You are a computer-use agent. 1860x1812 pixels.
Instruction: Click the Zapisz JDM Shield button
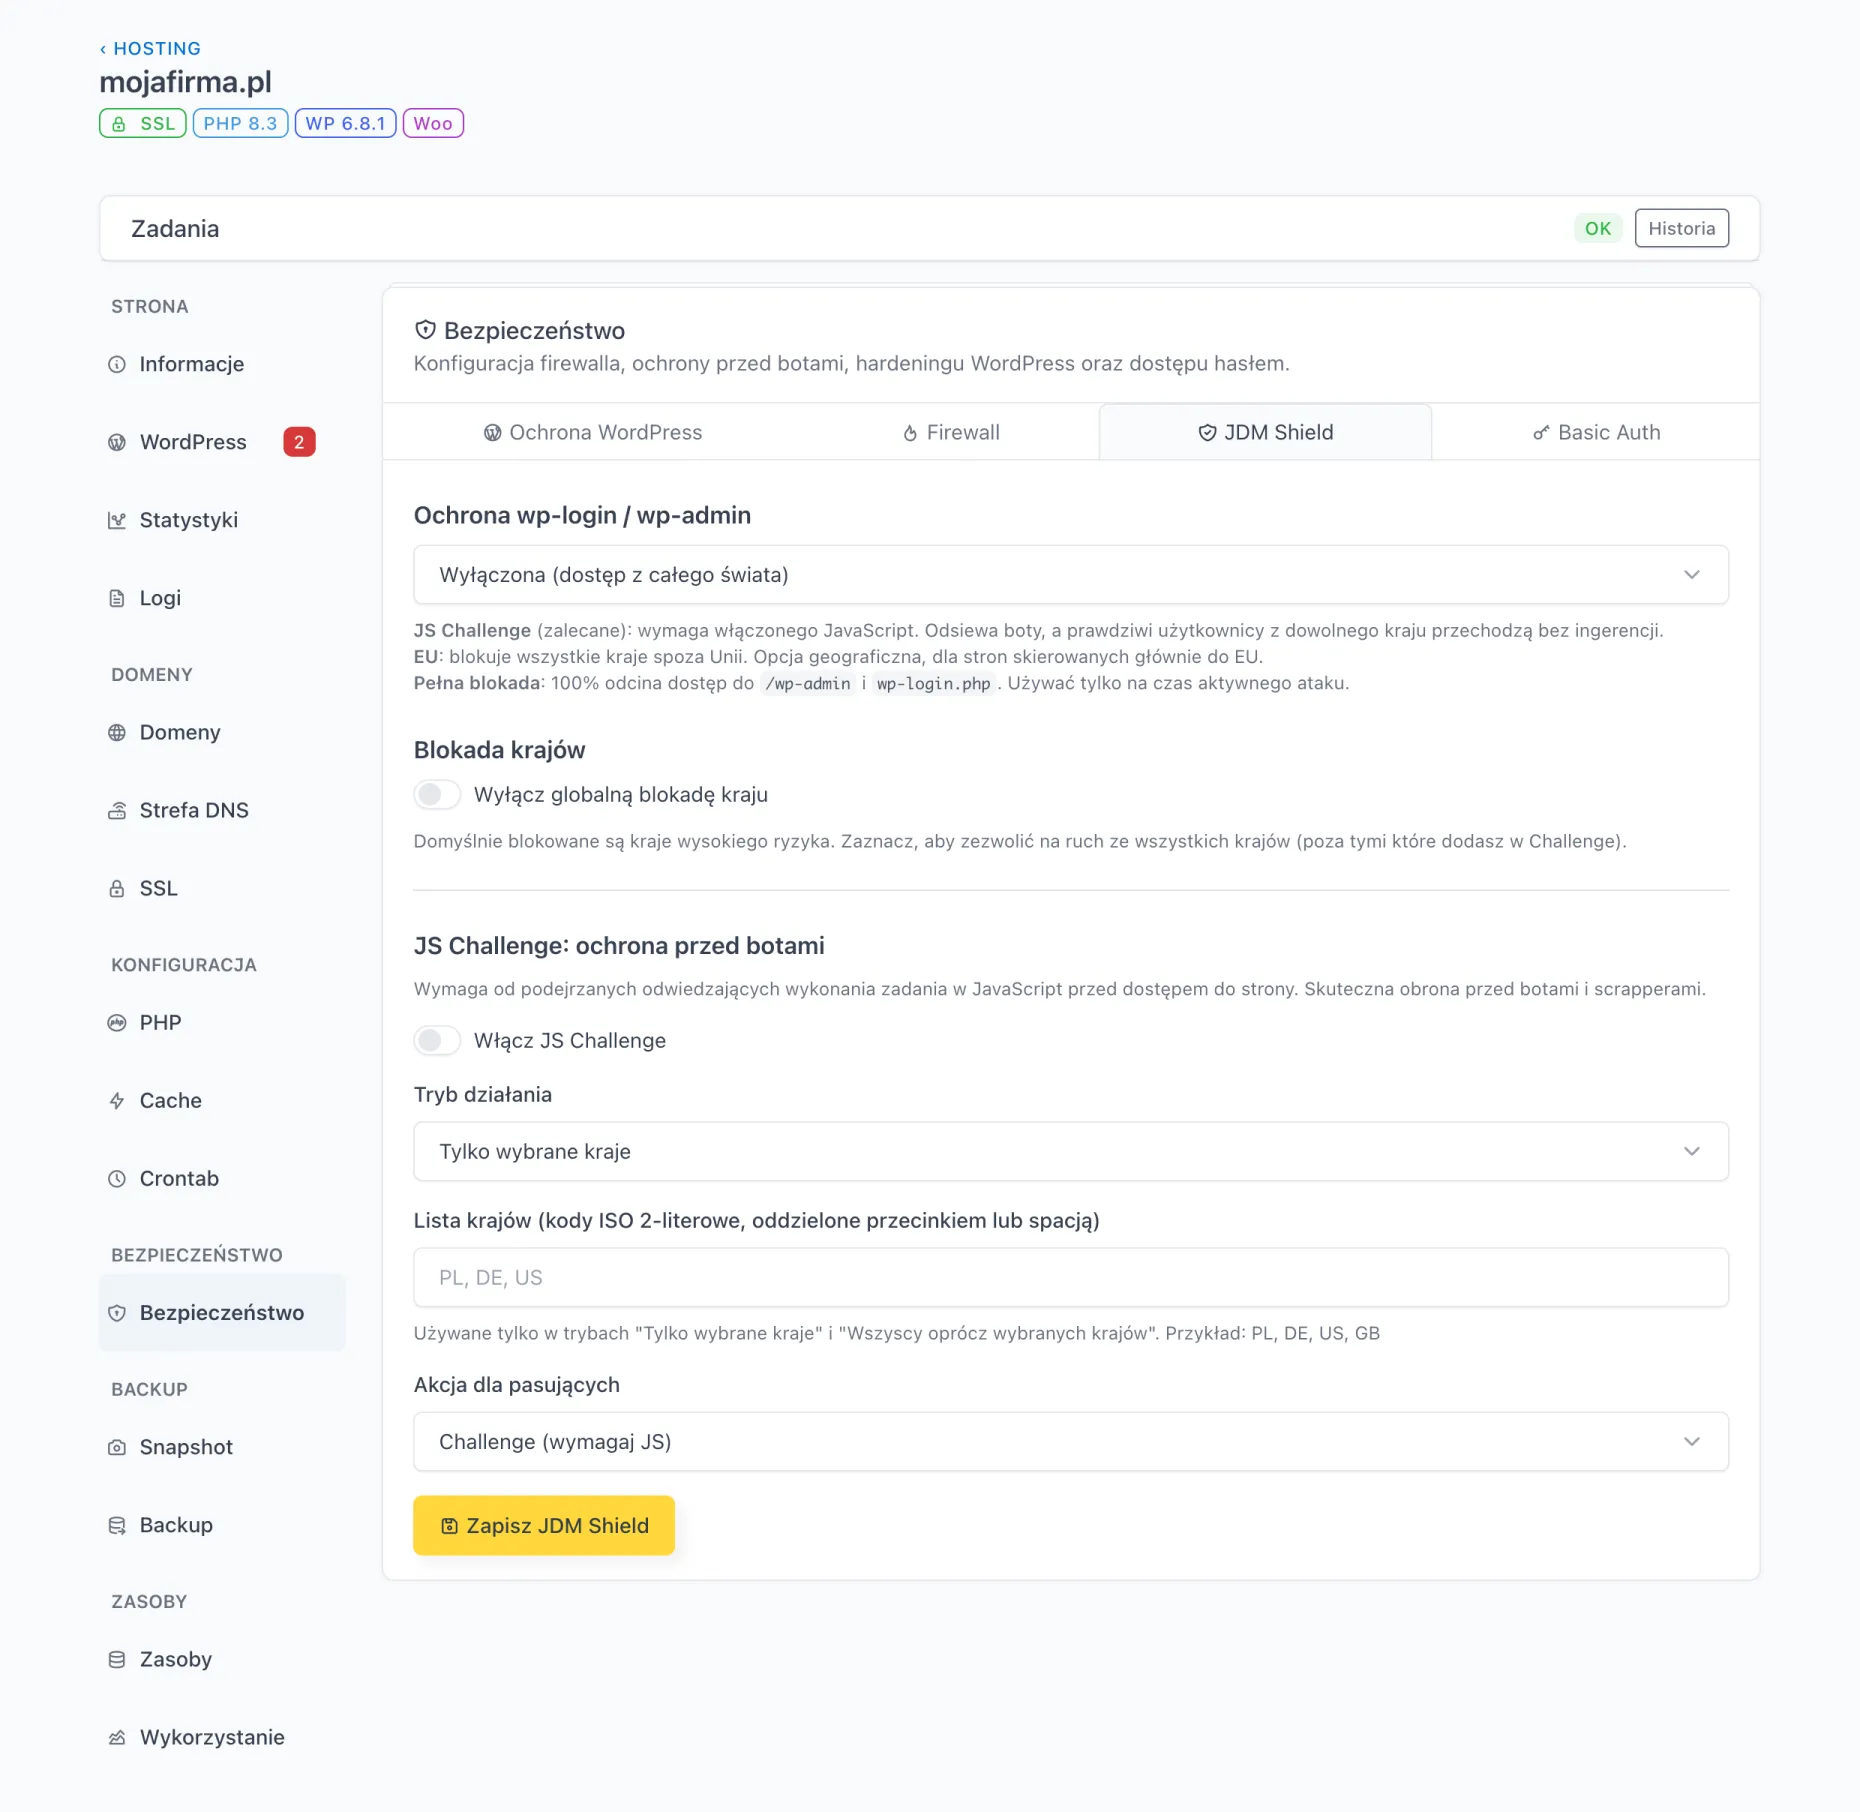[x=544, y=1525]
